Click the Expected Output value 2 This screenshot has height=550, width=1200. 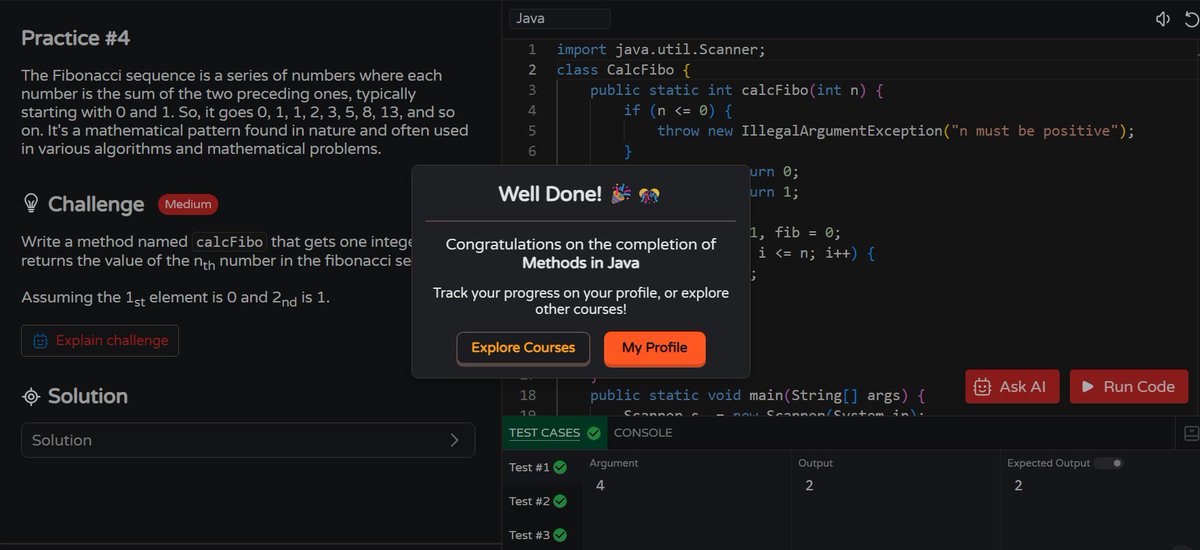[x=1018, y=486]
